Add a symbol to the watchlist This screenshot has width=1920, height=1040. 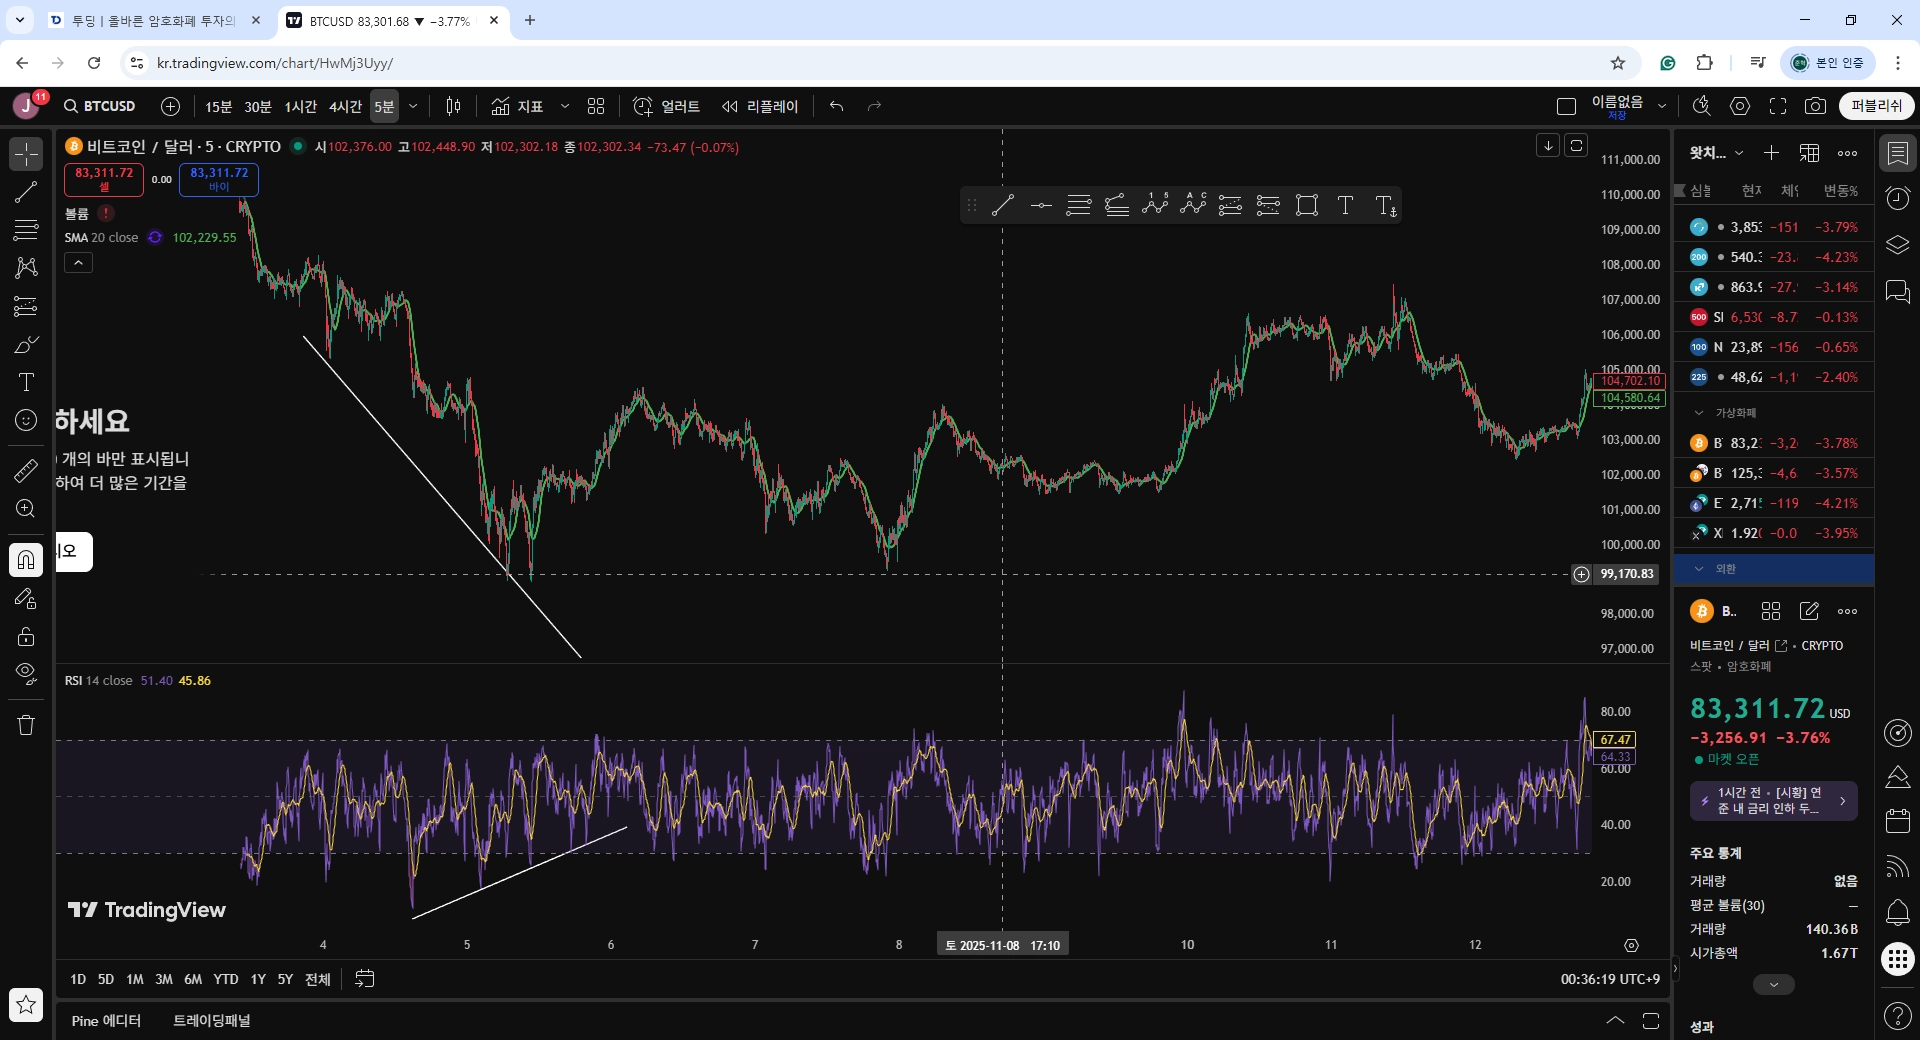[x=1771, y=153]
